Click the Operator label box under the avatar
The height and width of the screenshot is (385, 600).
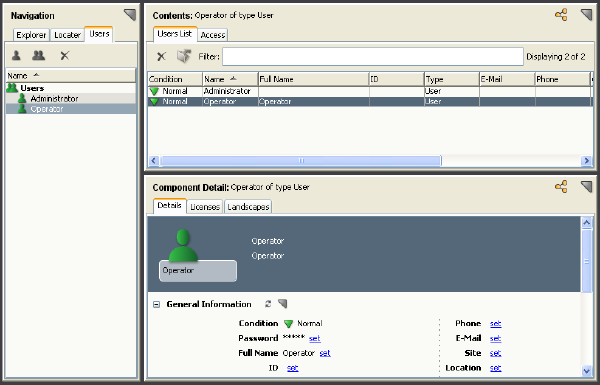[198, 271]
